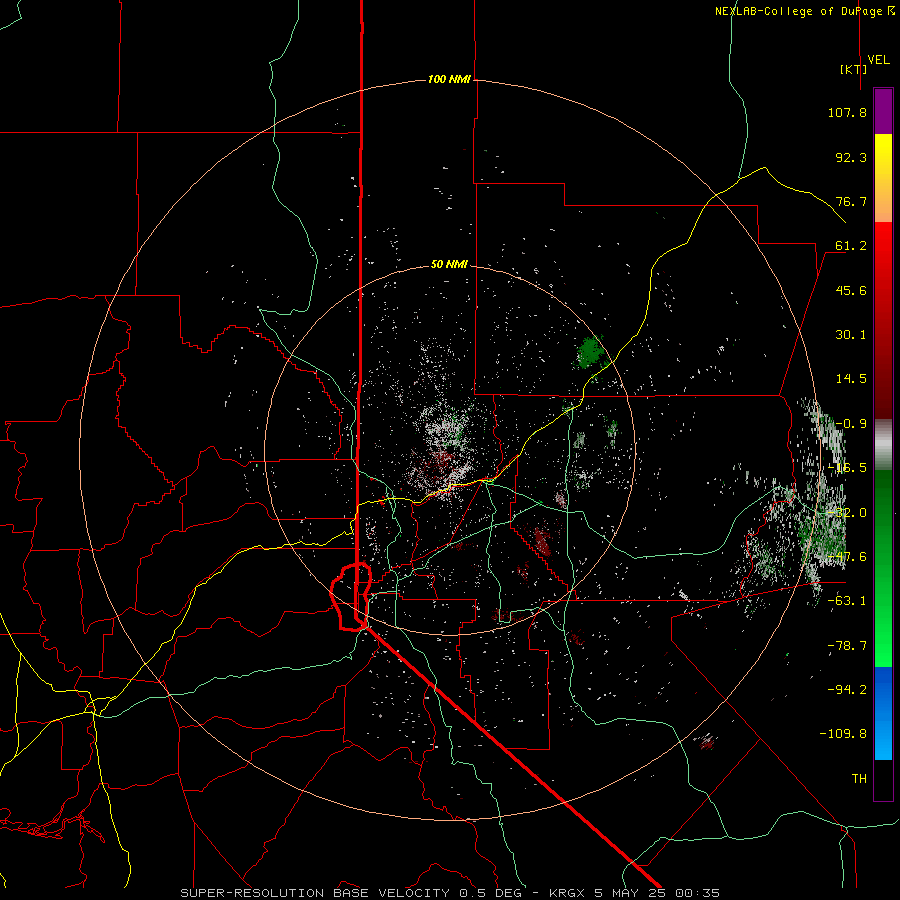The width and height of the screenshot is (900, 900).
Task: Click the [KT] units label
Action: 854,69
